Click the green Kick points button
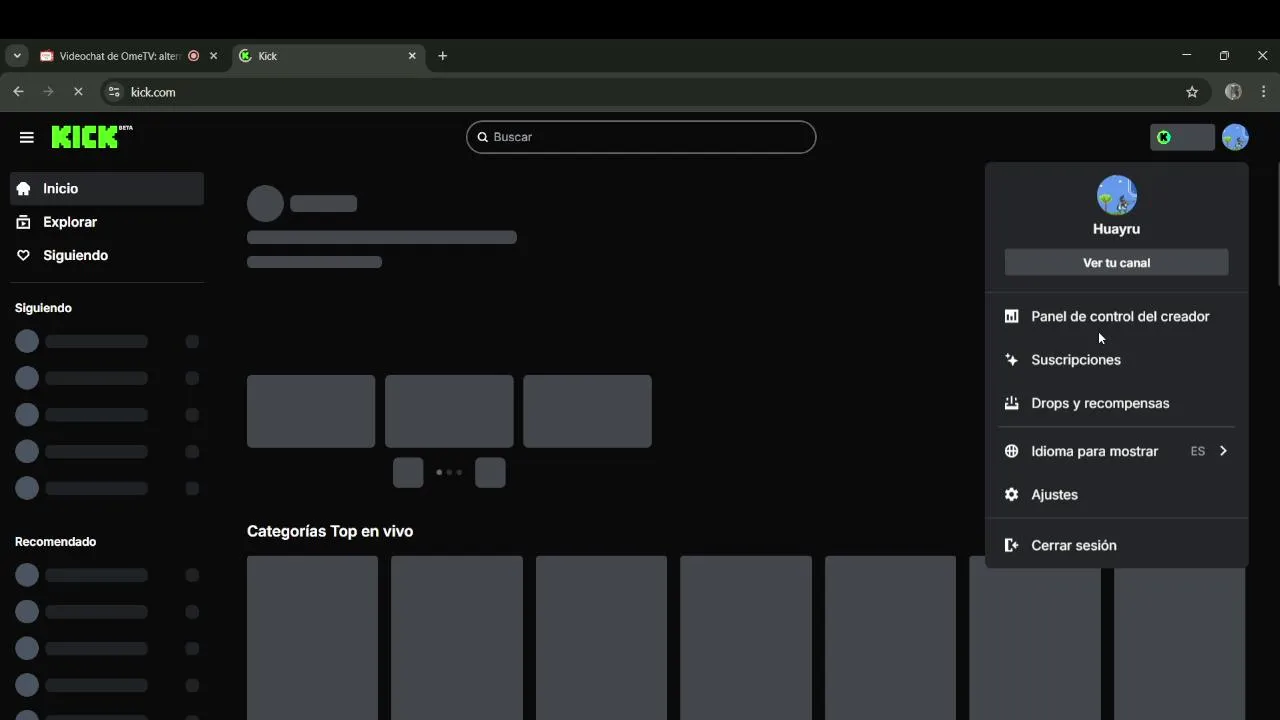 point(1182,137)
